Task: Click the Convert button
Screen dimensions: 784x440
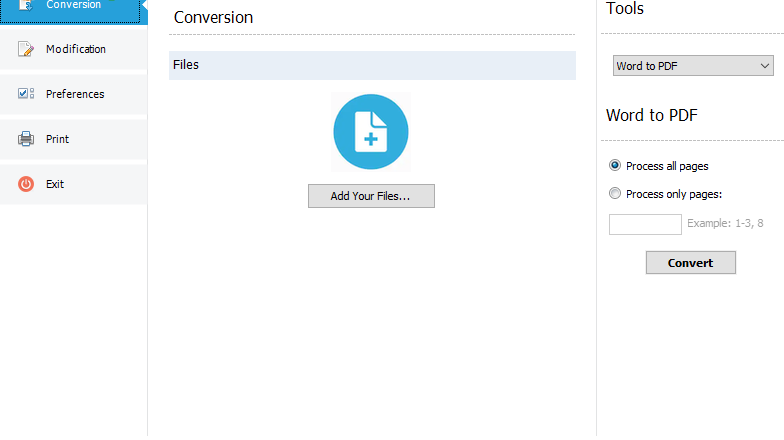Action: 690,262
